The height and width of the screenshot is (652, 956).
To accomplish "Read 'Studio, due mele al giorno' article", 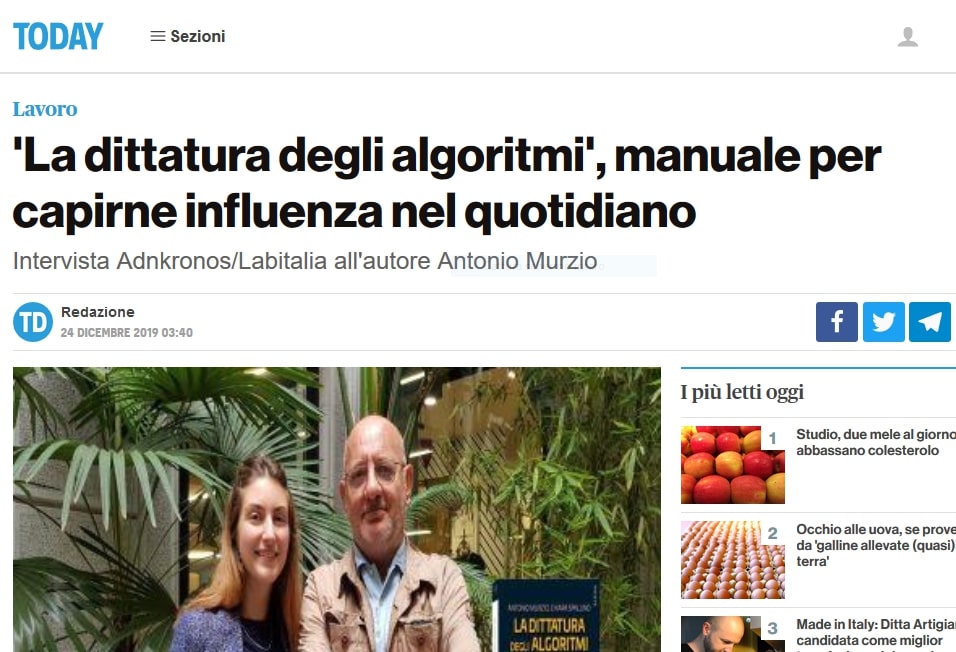I will click(876, 442).
